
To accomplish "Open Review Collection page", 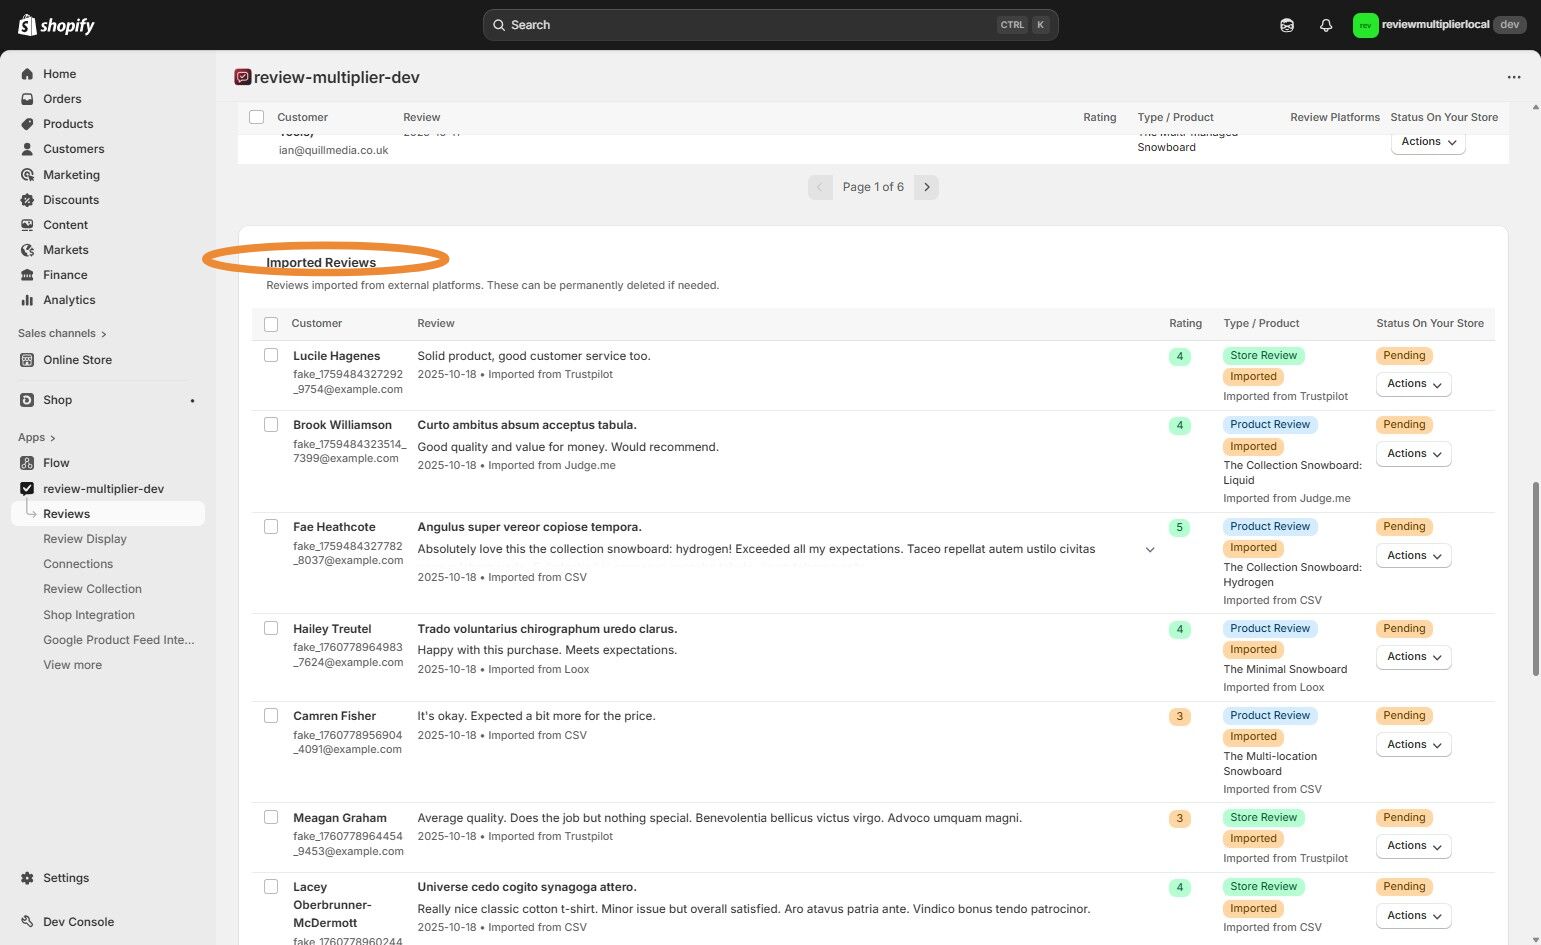I will tap(92, 589).
